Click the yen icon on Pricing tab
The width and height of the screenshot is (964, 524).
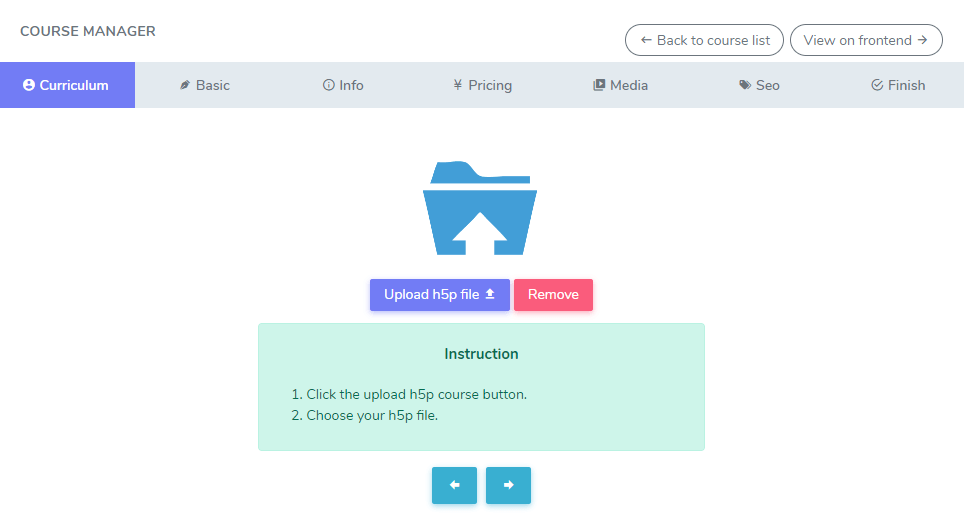pyautogui.click(x=457, y=85)
